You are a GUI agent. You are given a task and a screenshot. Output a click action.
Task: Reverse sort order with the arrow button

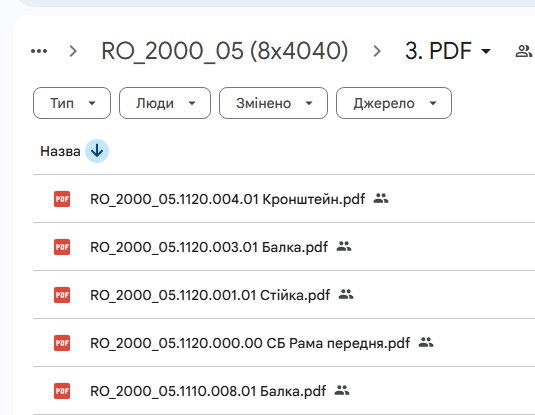tap(97, 151)
